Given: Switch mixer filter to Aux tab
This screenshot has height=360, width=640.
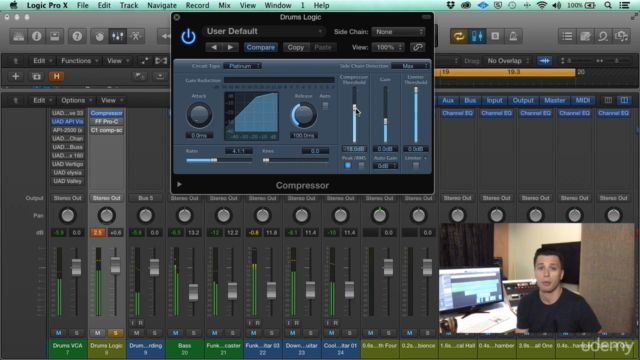Looking at the screenshot, I should click(x=448, y=100).
